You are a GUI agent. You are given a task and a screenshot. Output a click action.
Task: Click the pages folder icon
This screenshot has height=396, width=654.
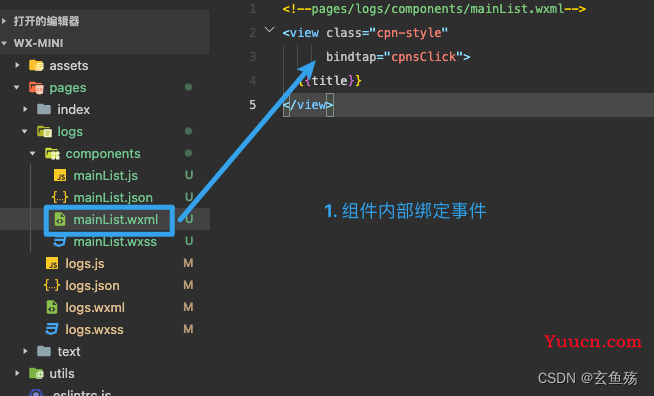tap(36, 88)
